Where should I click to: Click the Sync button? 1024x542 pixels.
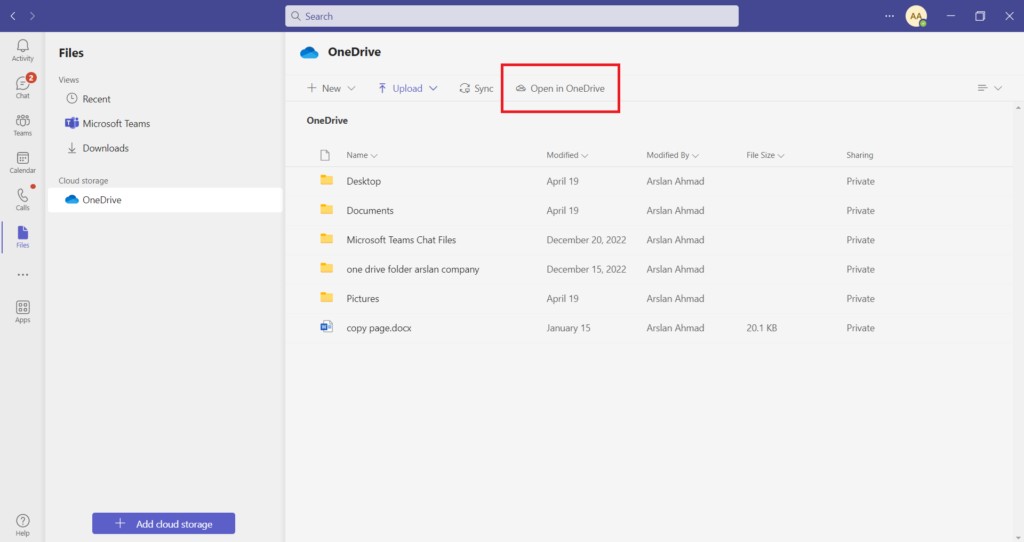(x=476, y=88)
